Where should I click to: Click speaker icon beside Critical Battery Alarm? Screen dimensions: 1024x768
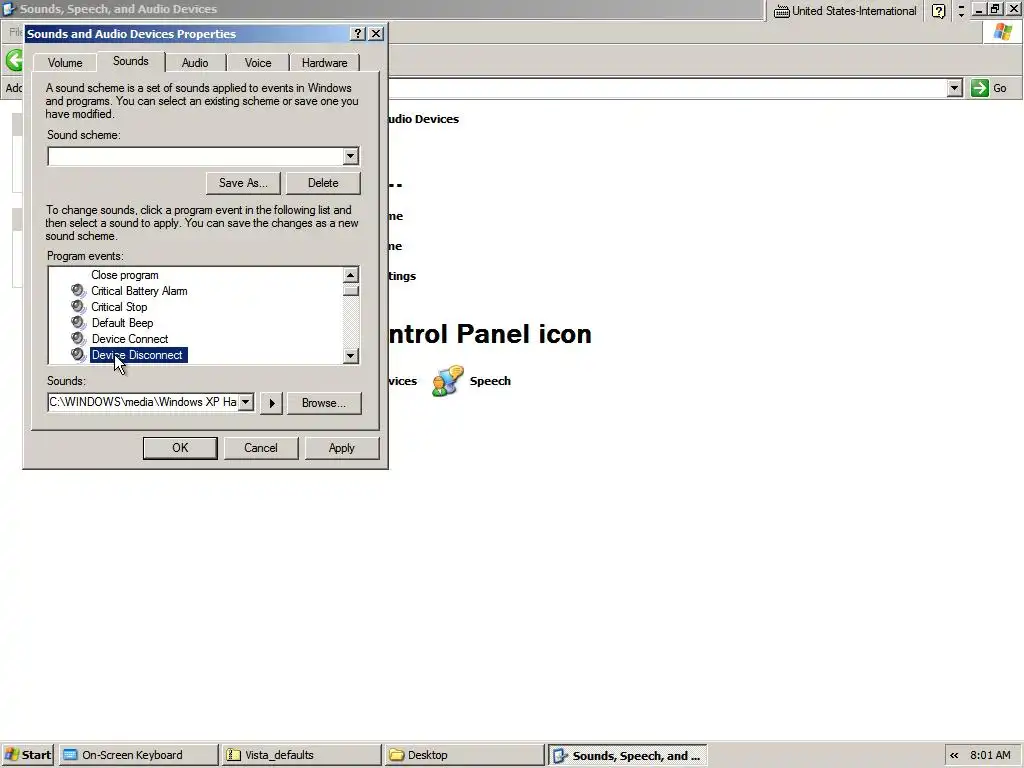(x=78, y=291)
